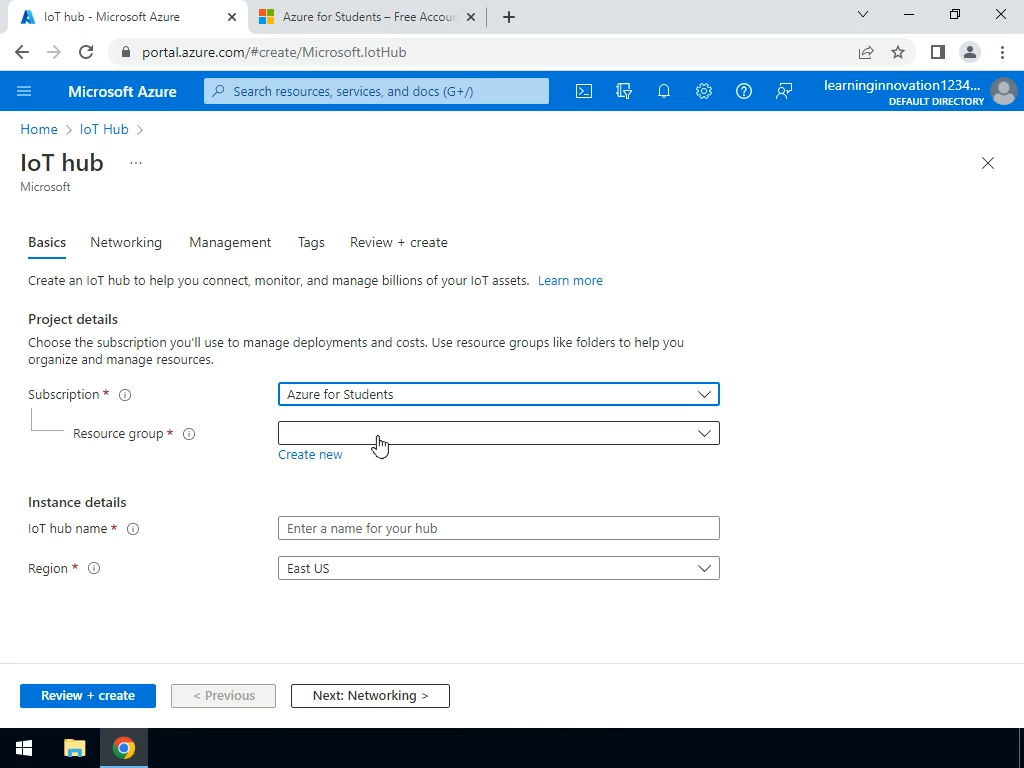Open the Azure portal hamburger menu
This screenshot has width=1024, height=768.
pyautogui.click(x=24, y=91)
